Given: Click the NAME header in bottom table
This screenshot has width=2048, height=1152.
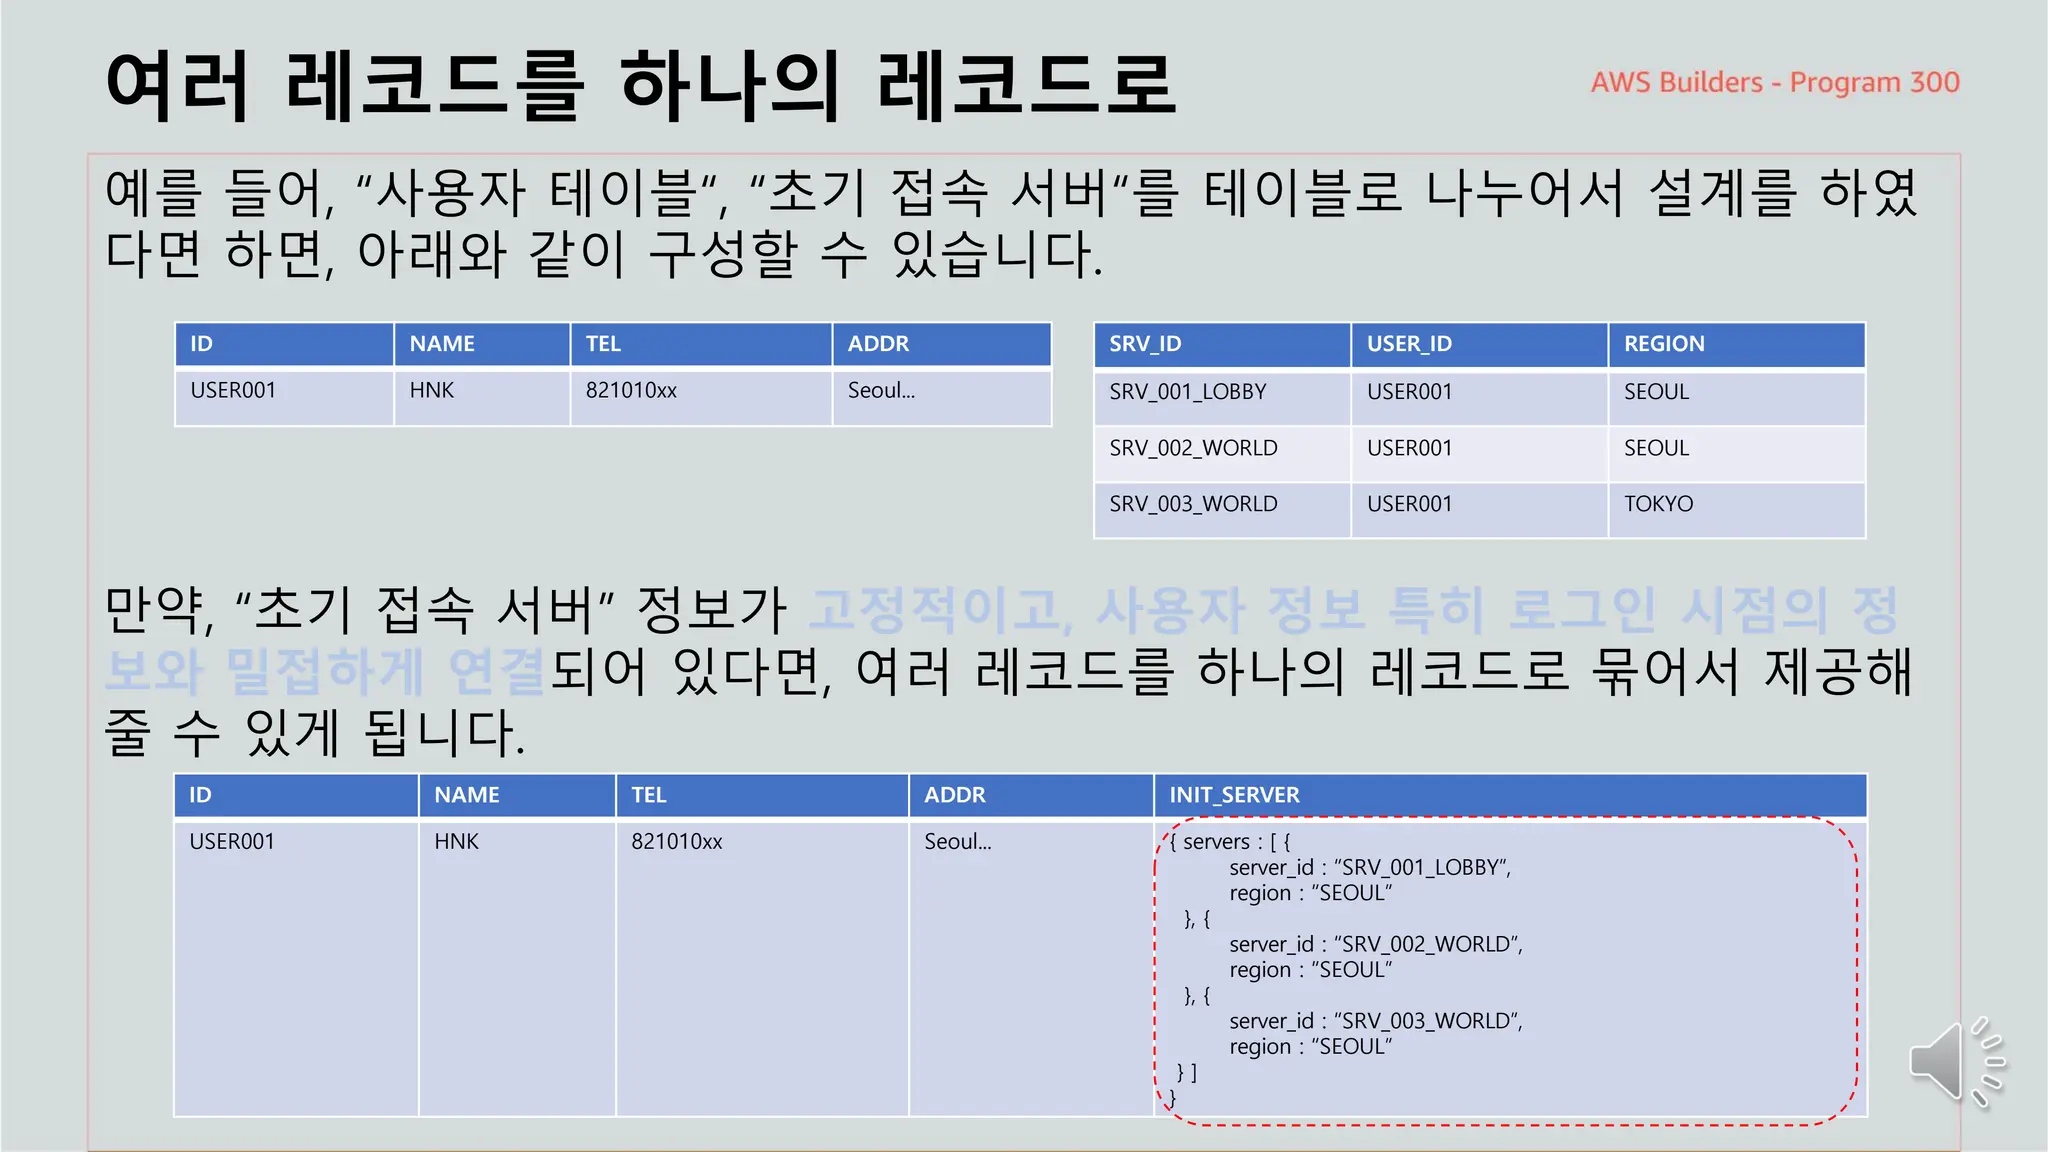Looking at the screenshot, I should [x=517, y=795].
